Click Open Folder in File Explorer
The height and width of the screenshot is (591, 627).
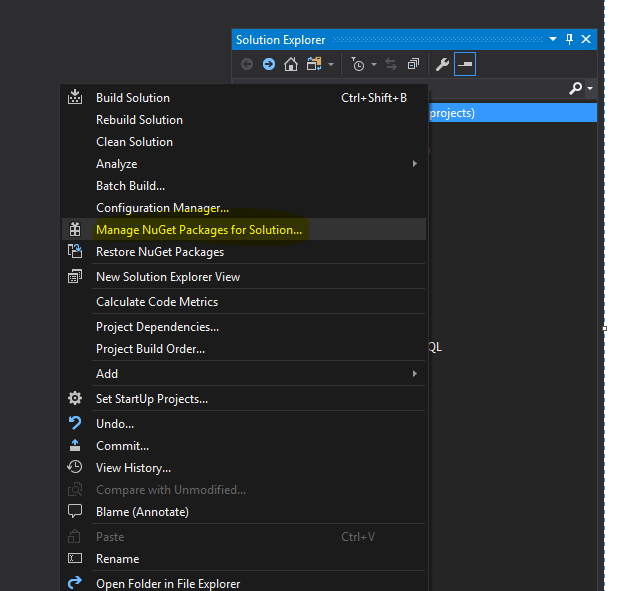click(x=167, y=583)
